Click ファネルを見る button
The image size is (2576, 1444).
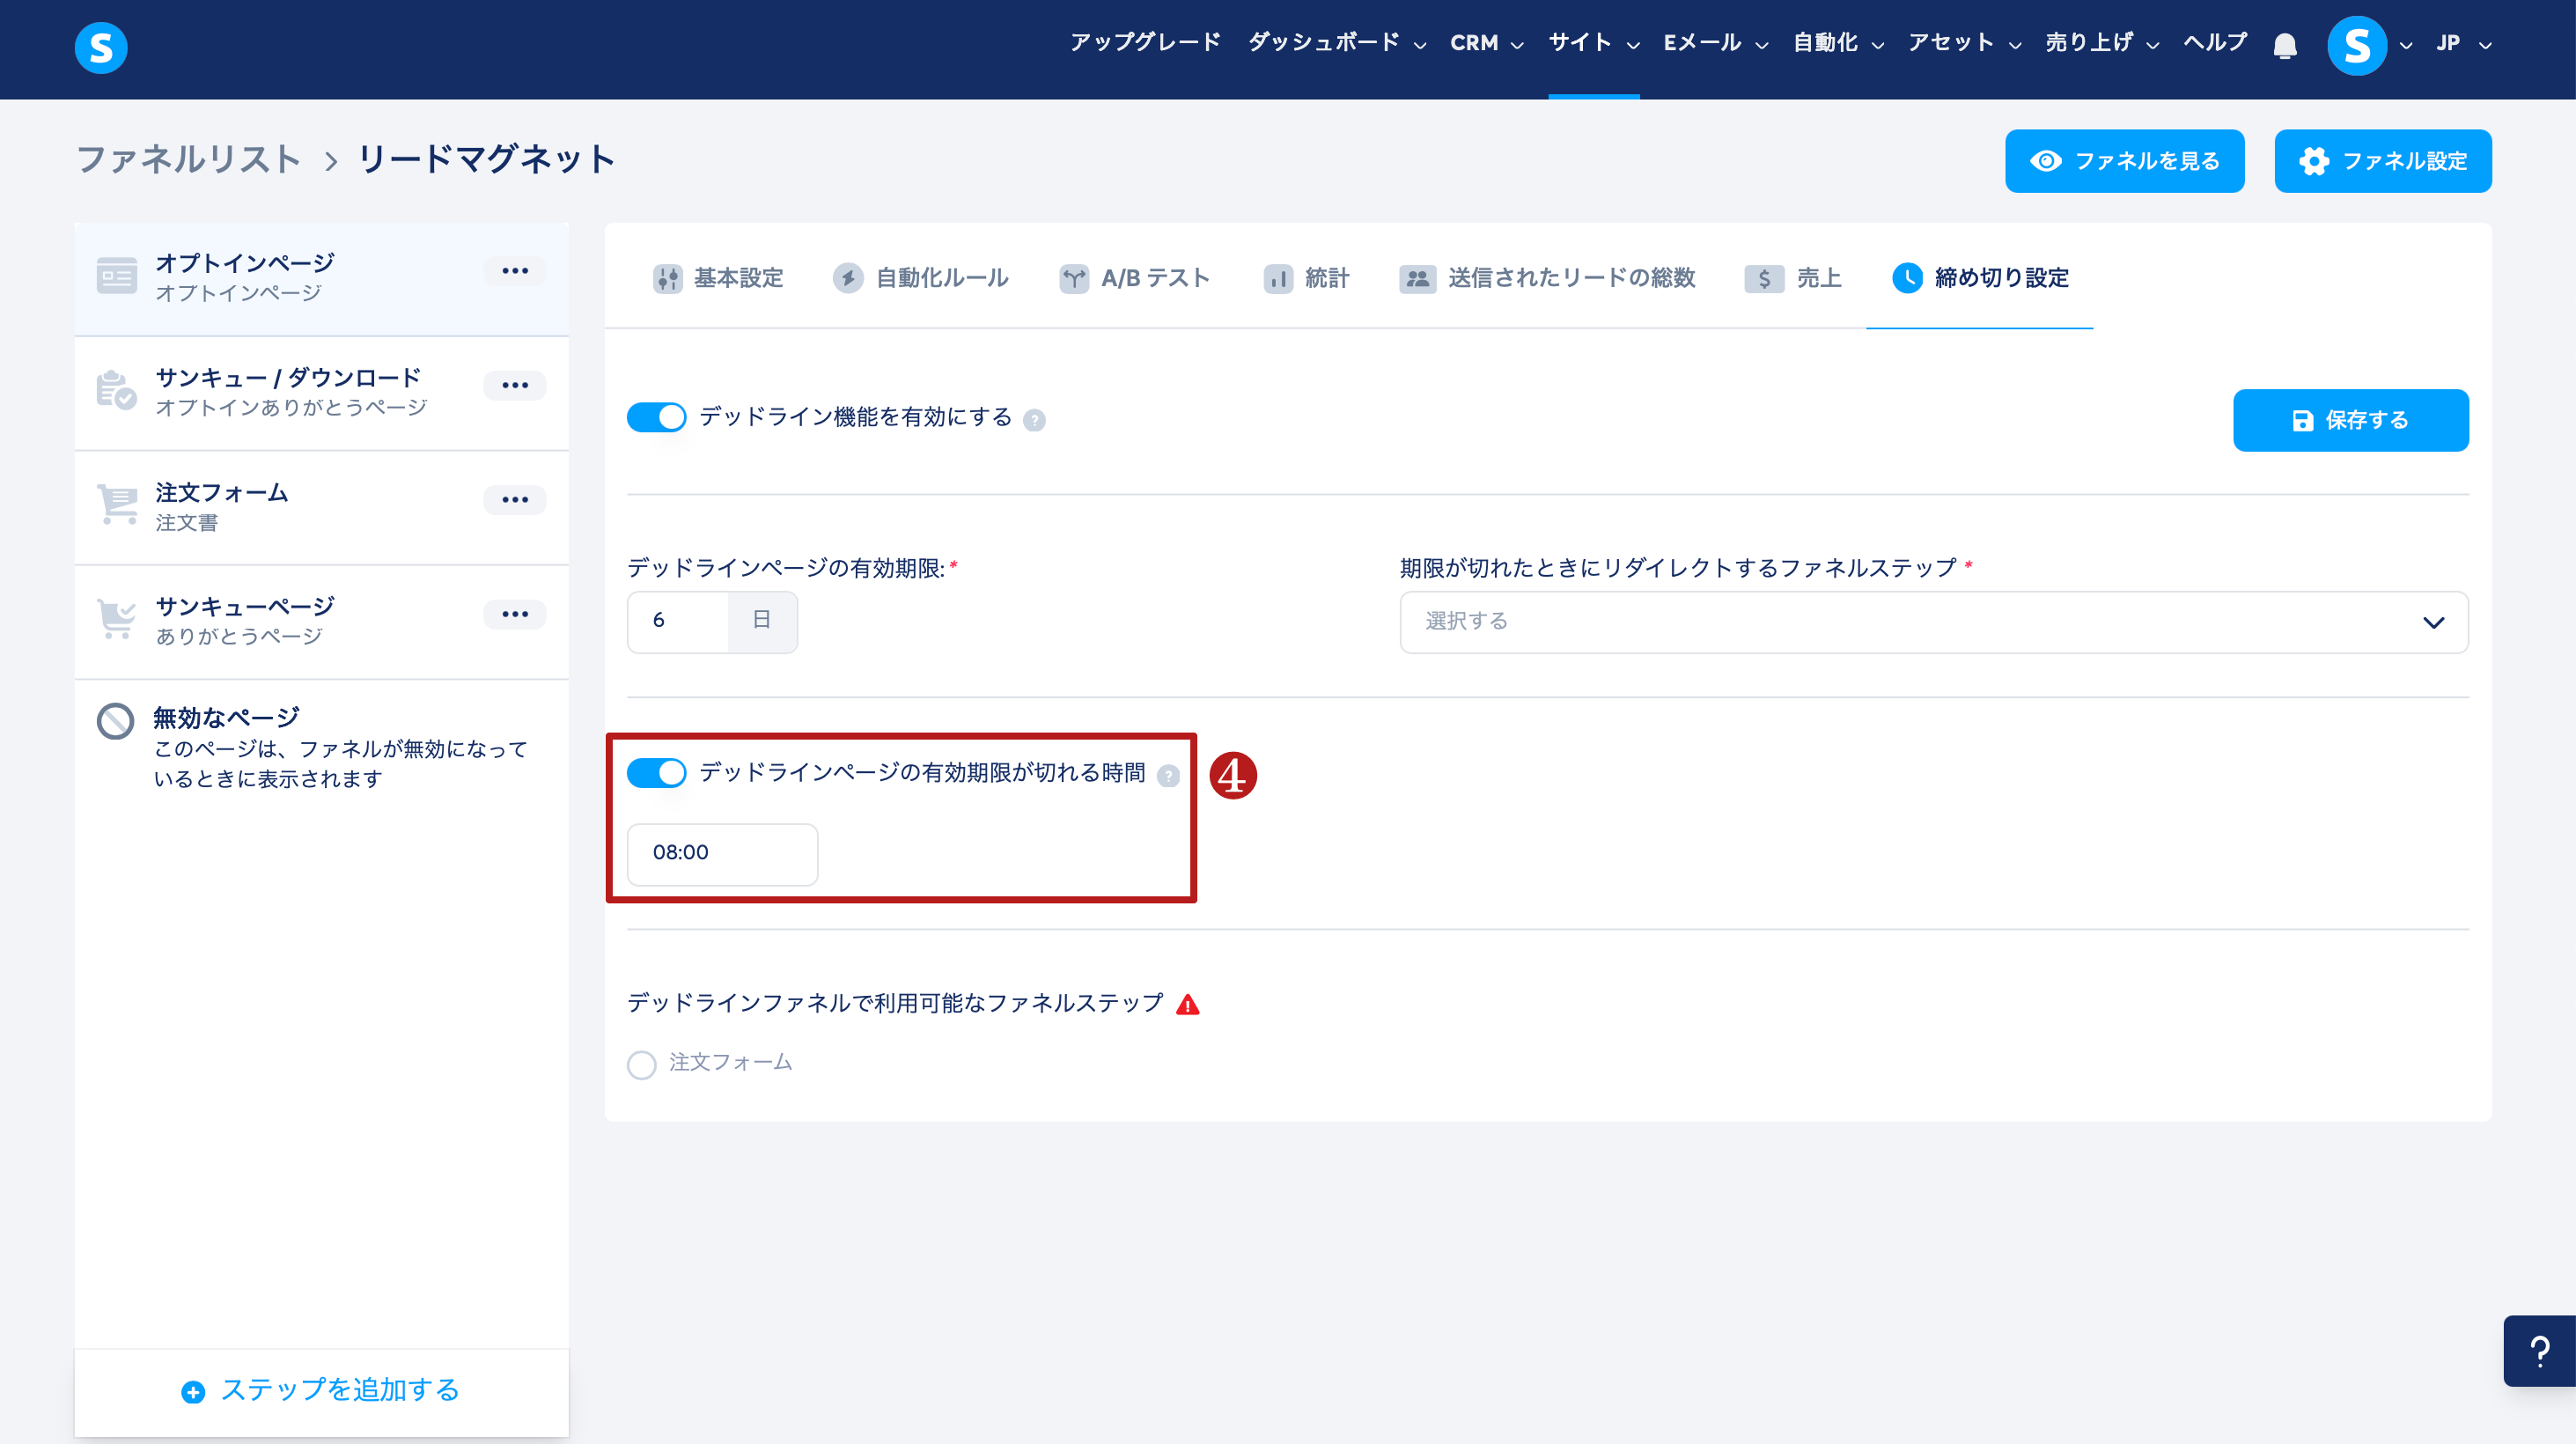click(x=2124, y=161)
